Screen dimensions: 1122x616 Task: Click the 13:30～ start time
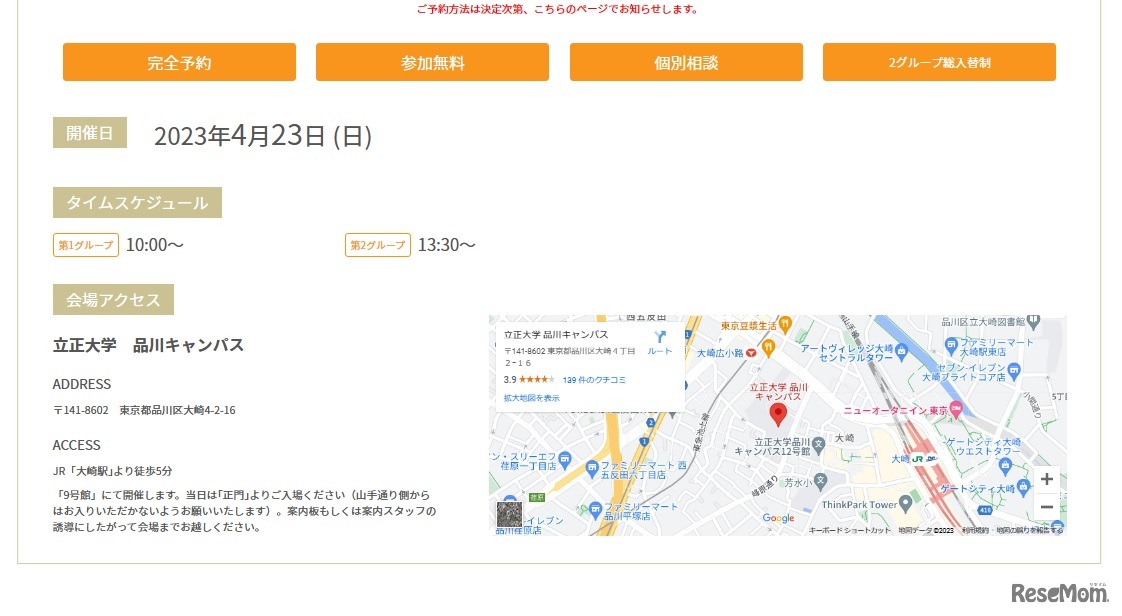pos(447,245)
